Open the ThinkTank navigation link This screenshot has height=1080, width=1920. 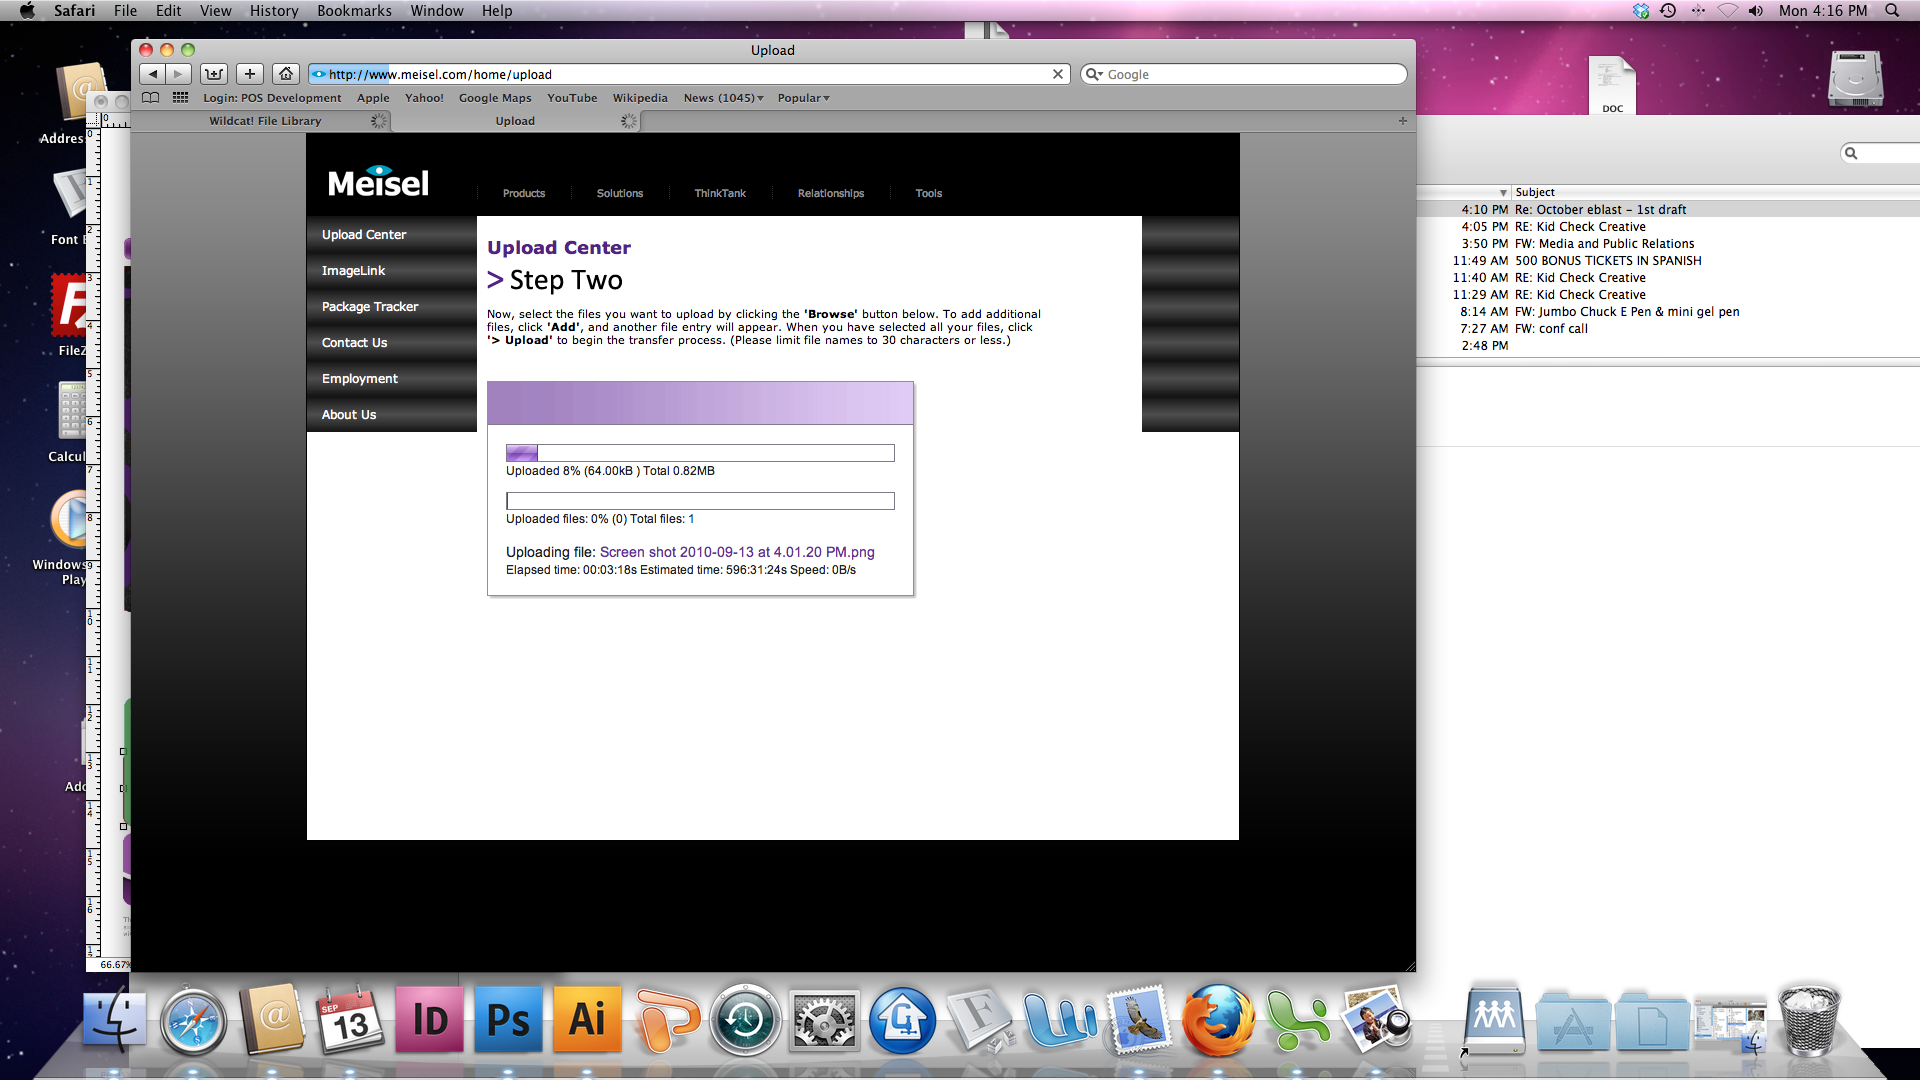point(720,194)
